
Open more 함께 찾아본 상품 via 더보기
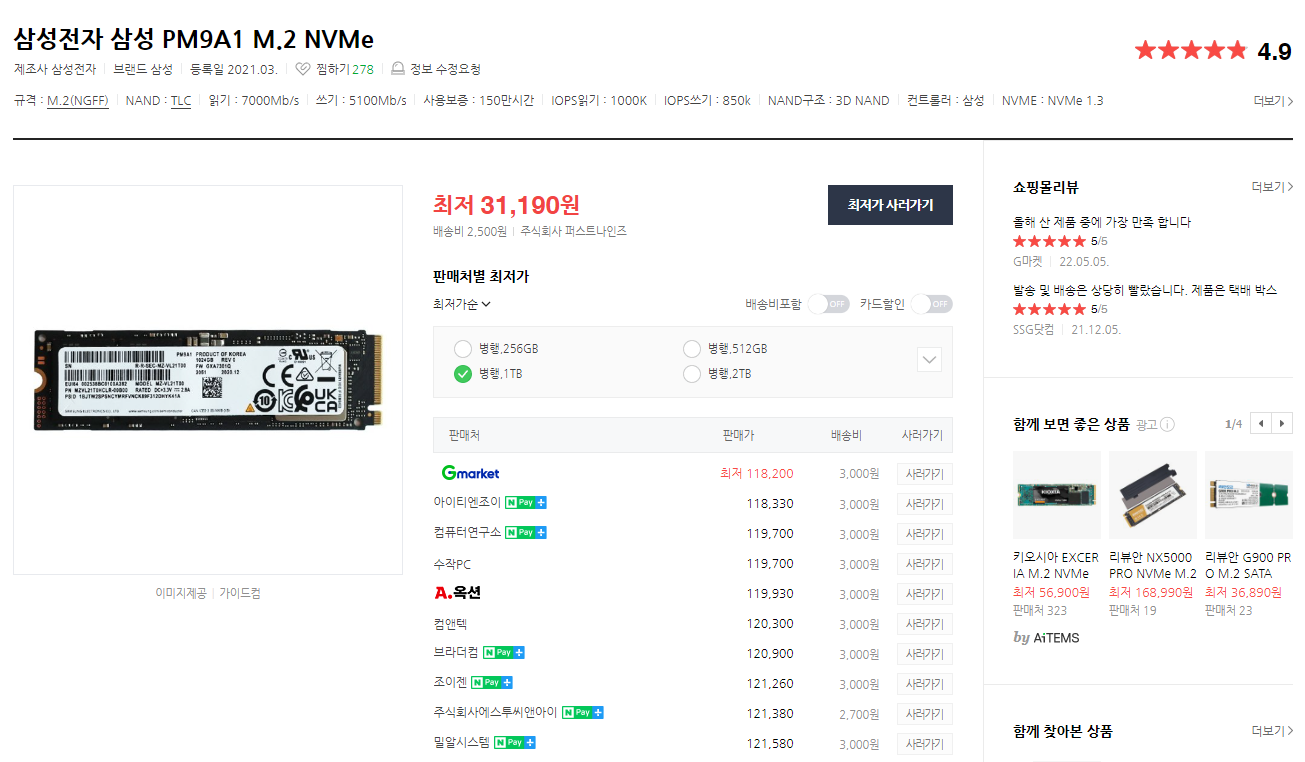click(1272, 731)
